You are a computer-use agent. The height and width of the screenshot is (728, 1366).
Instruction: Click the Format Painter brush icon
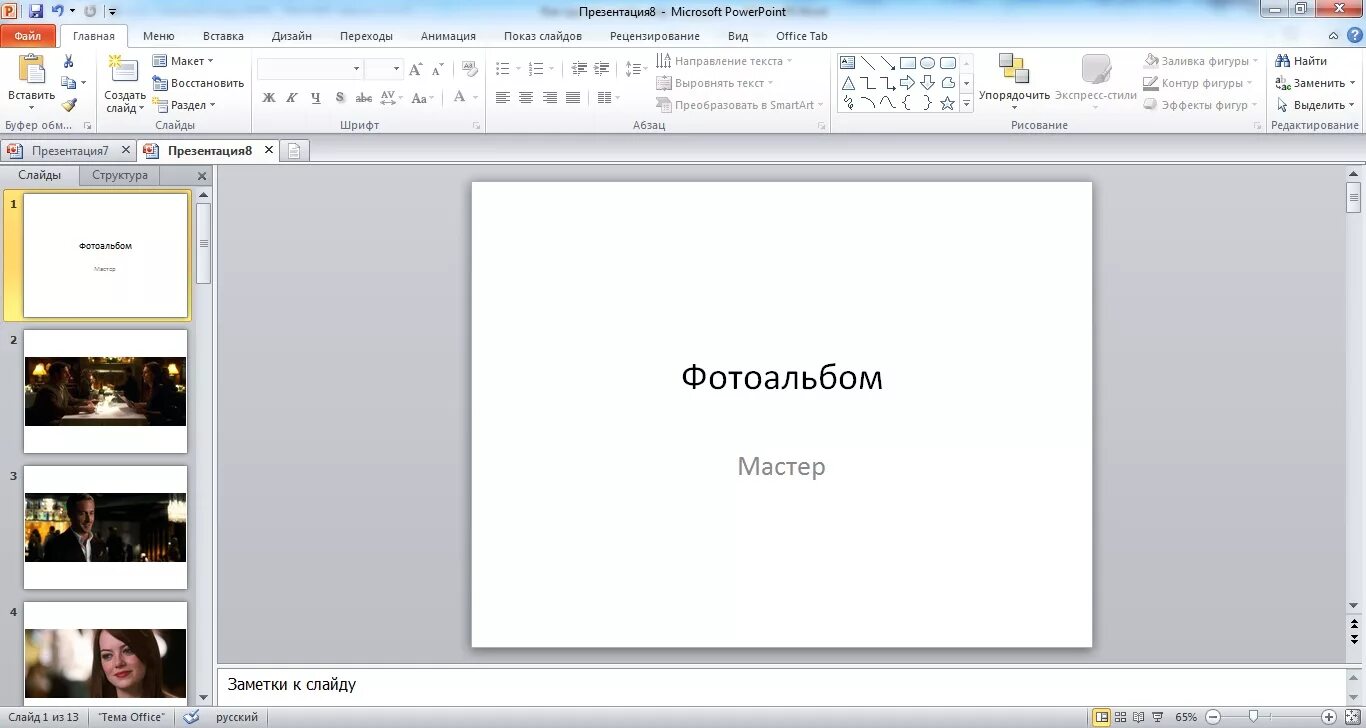[x=69, y=105]
